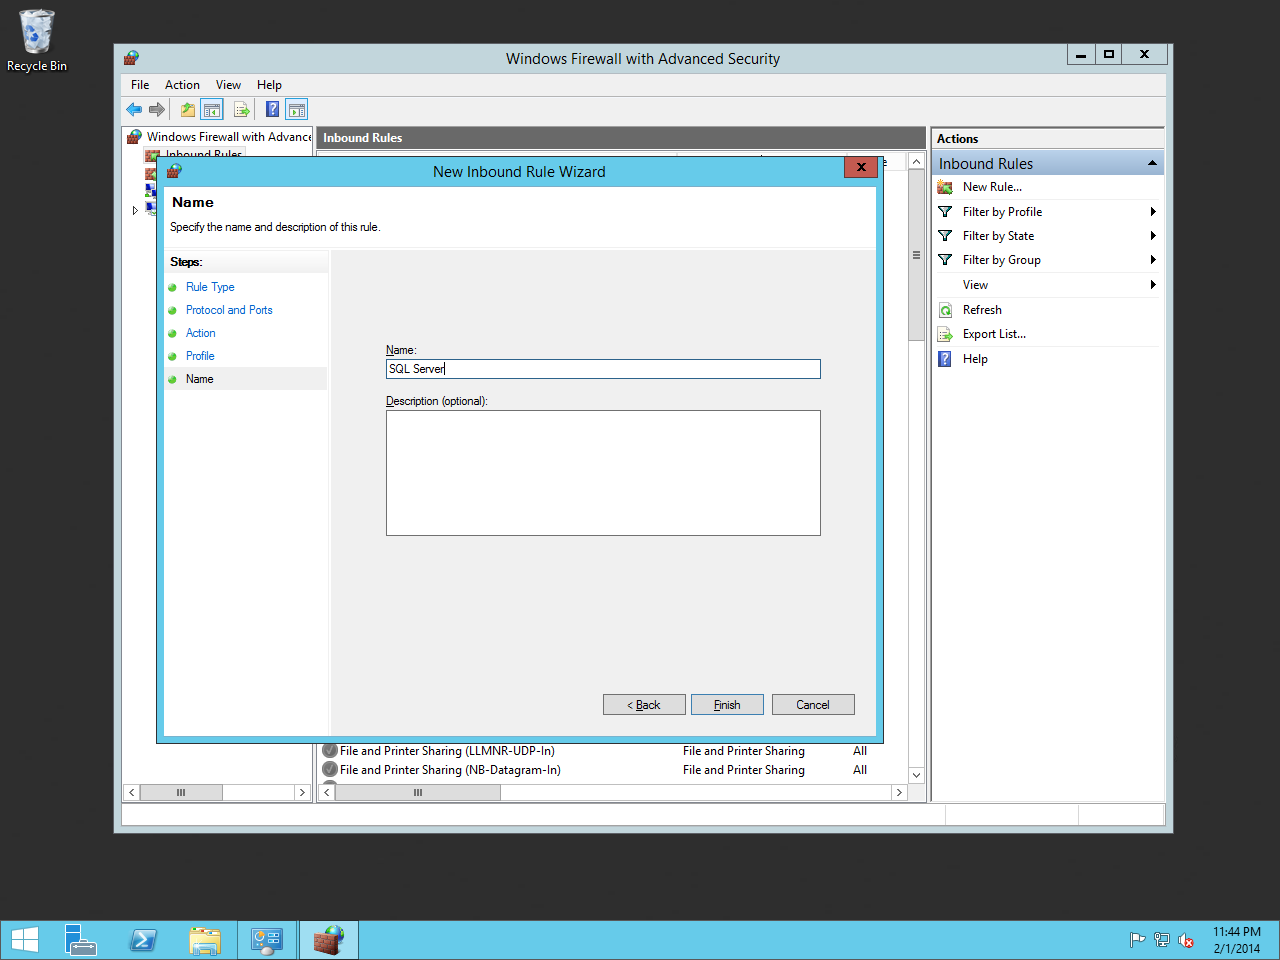The image size is (1280, 960).
Task: Click the rule list vertical scrollbar thumb
Action: point(916,255)
